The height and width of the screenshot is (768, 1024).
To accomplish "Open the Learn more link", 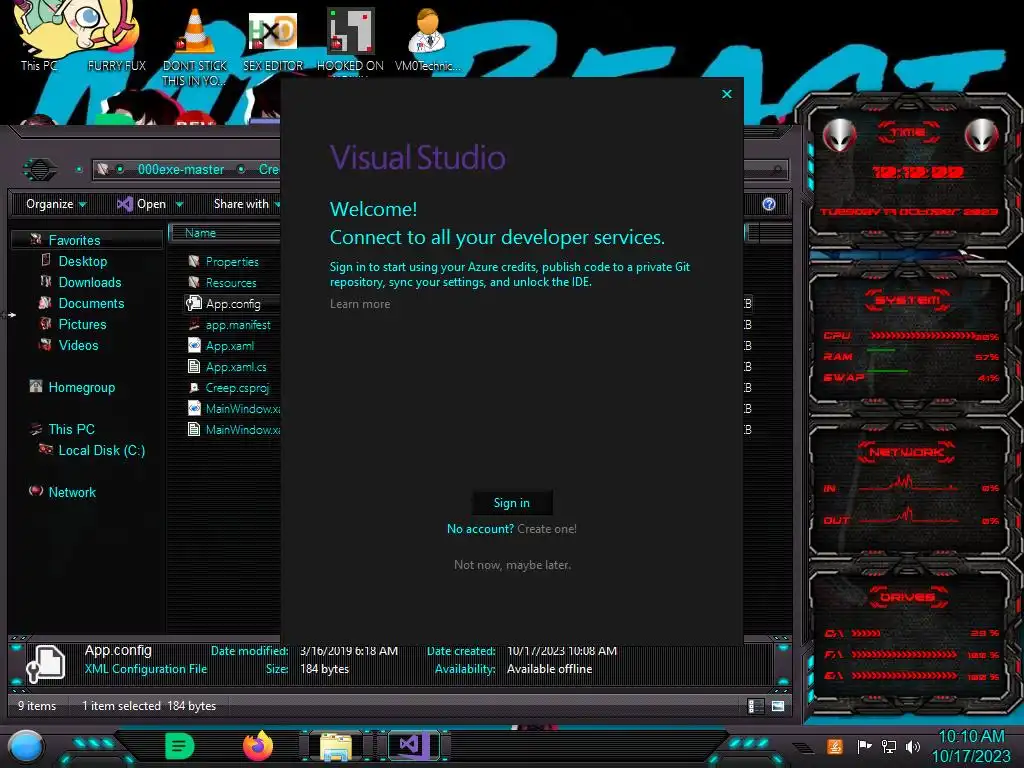I will click(x=360, y=304).
